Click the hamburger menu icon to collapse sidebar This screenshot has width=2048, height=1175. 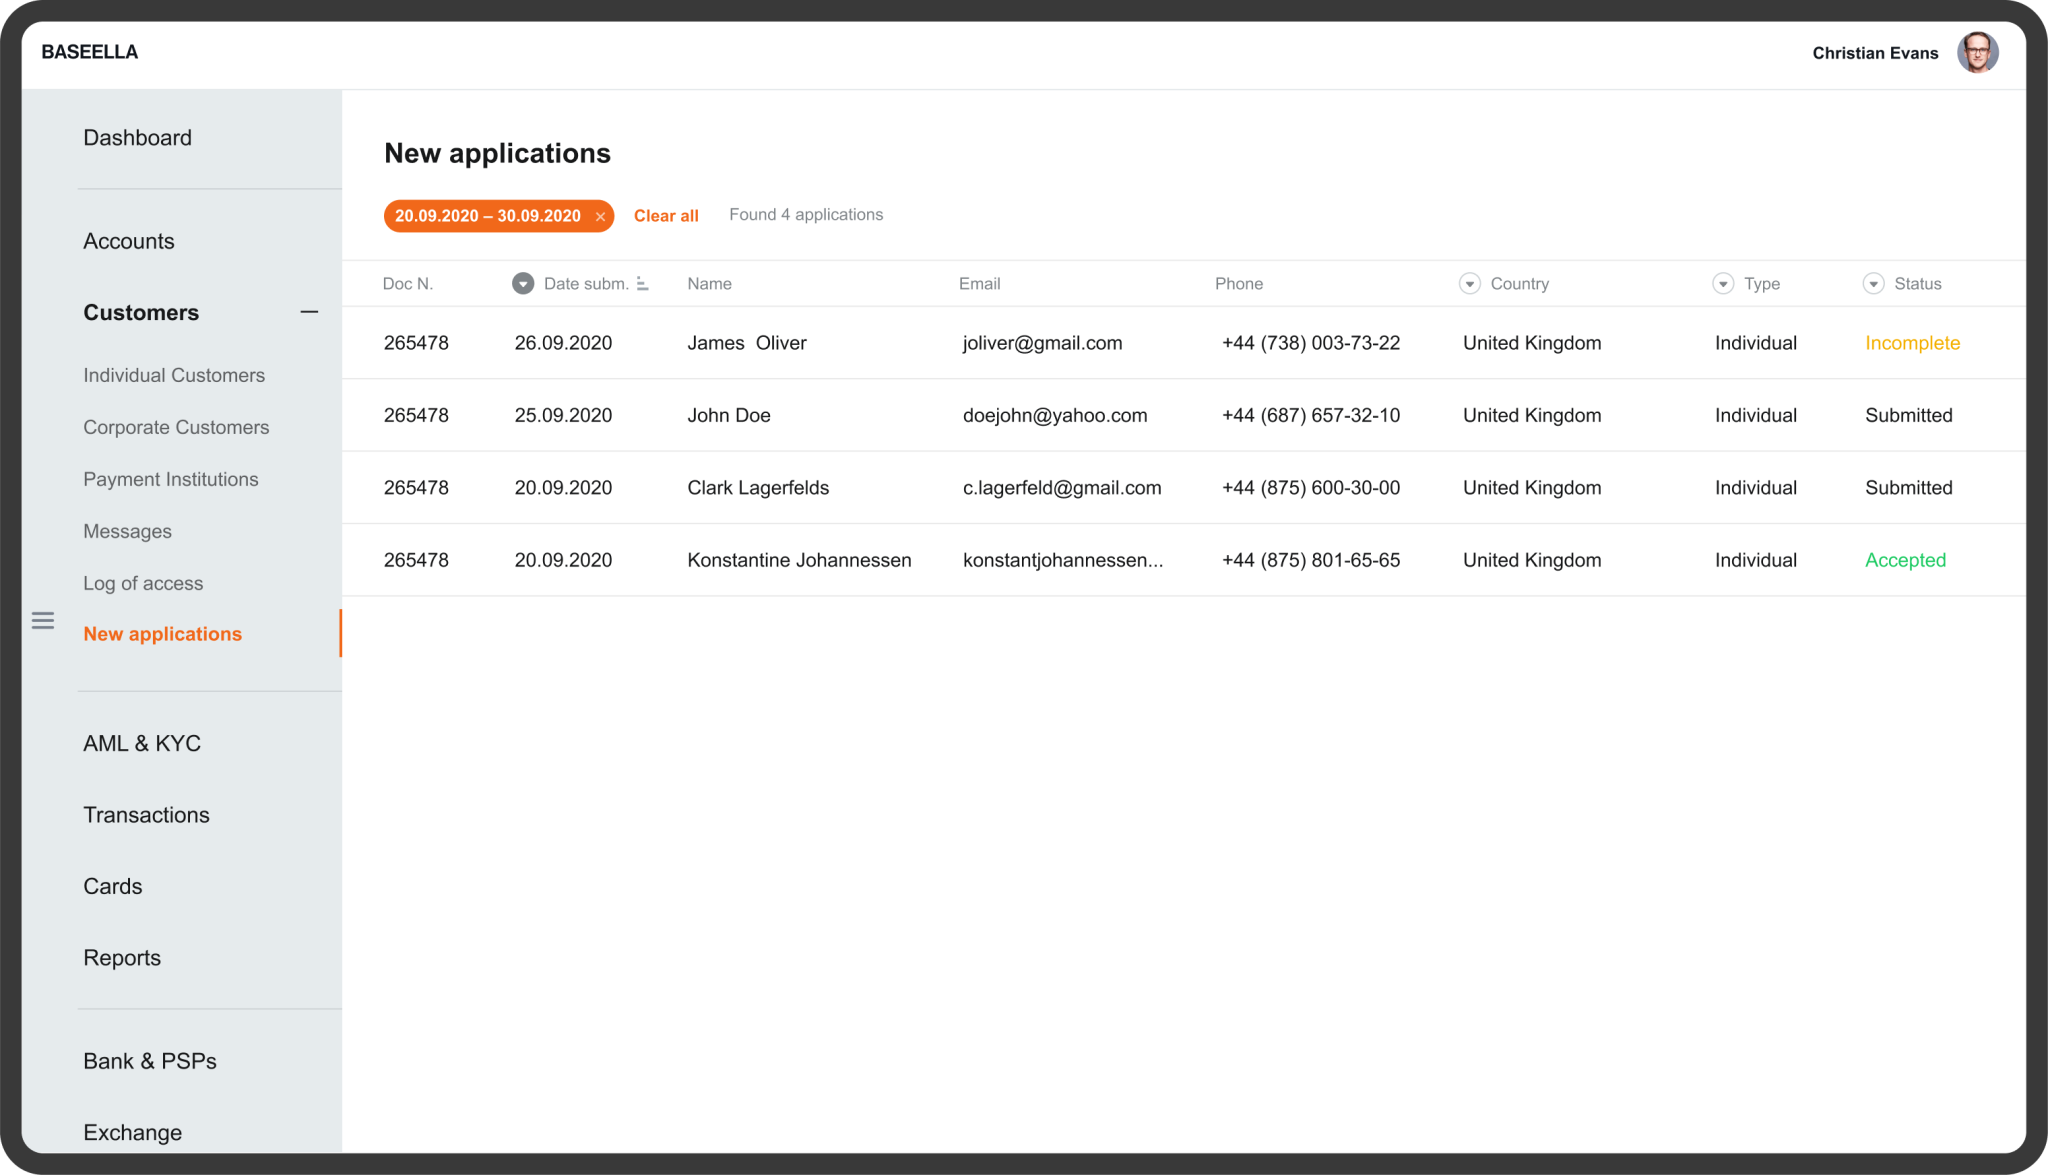[43, 620]
